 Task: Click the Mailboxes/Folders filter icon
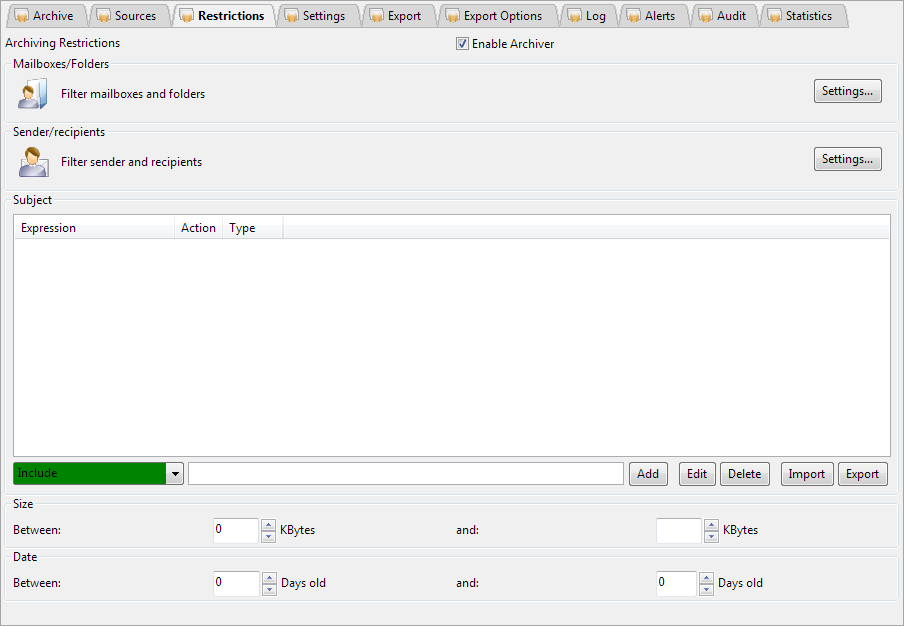coord(33,94)
